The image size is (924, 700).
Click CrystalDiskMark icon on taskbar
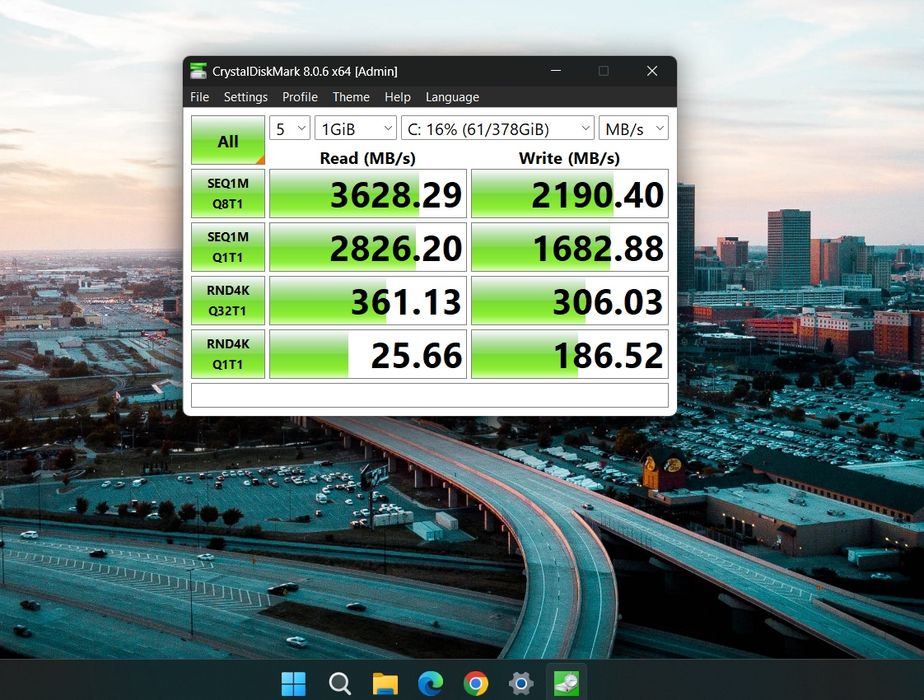coord(566,684)
